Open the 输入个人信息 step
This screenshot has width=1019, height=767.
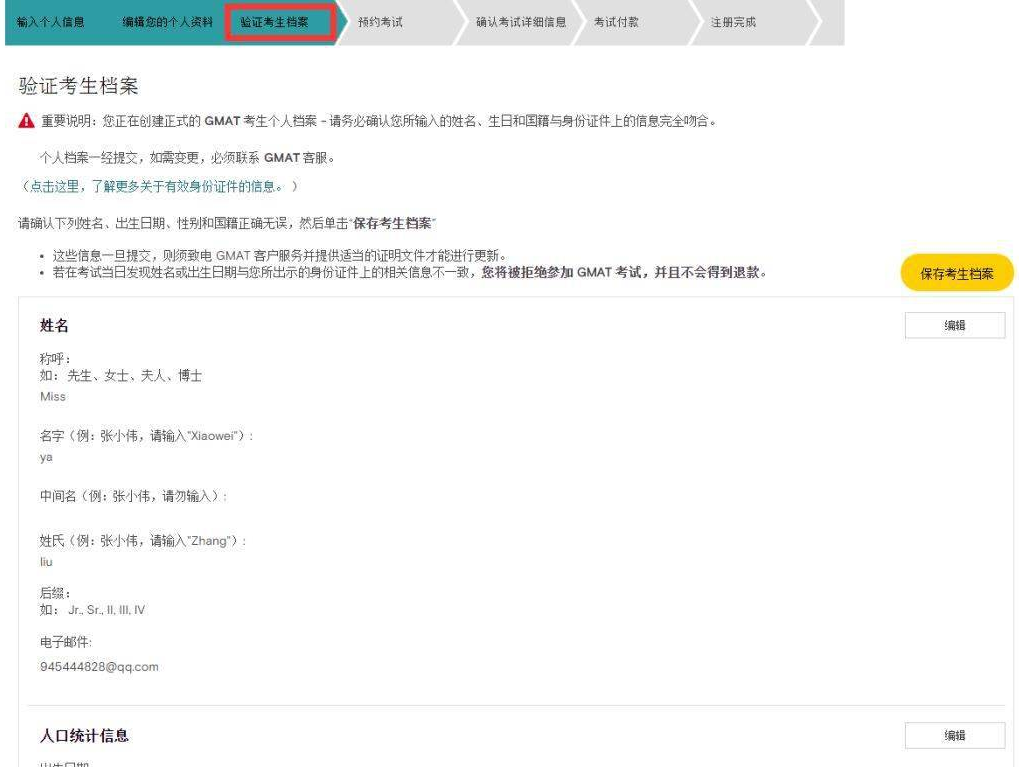[x=51, y=22]
